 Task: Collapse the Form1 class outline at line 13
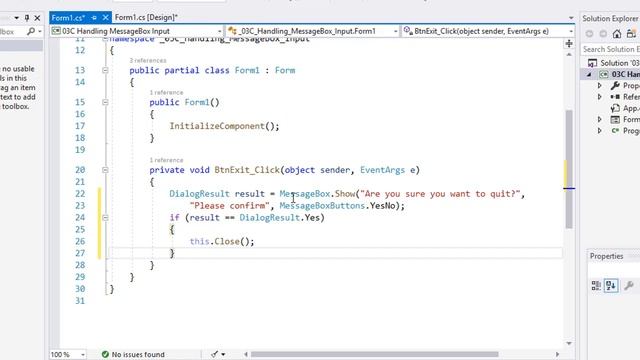coord(105,70)
